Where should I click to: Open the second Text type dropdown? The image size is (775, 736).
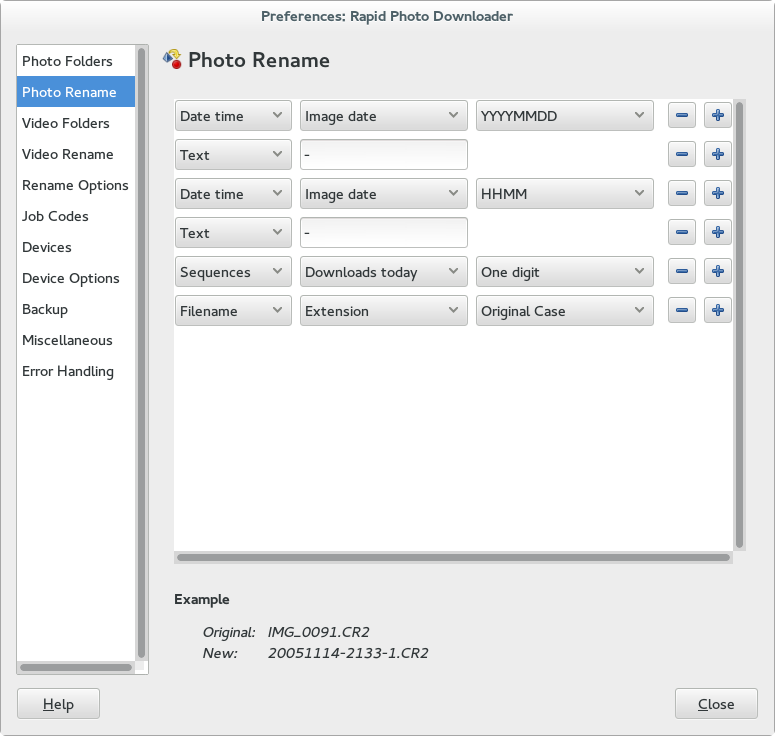(233, 233)
